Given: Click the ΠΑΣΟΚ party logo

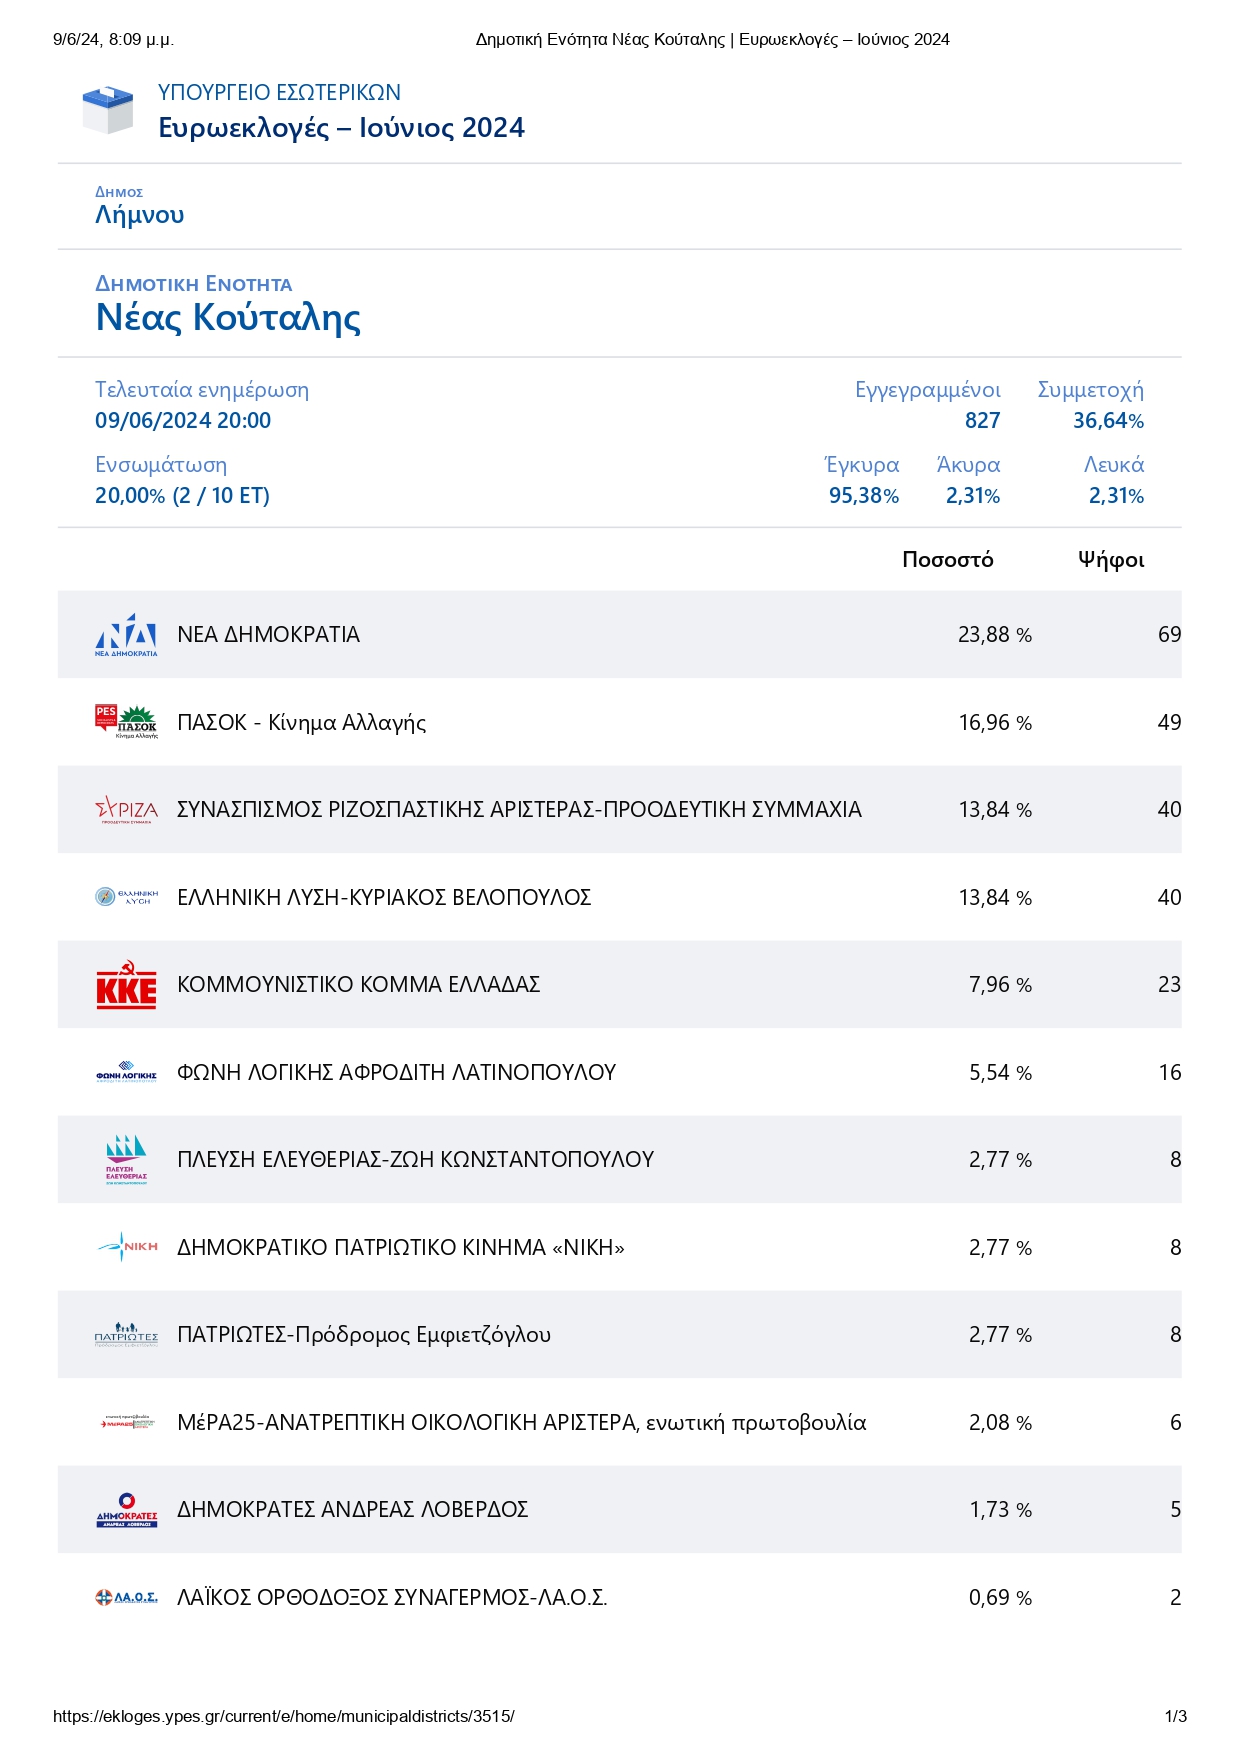Looking at the screenshot, I should click(x=126, y=722).
